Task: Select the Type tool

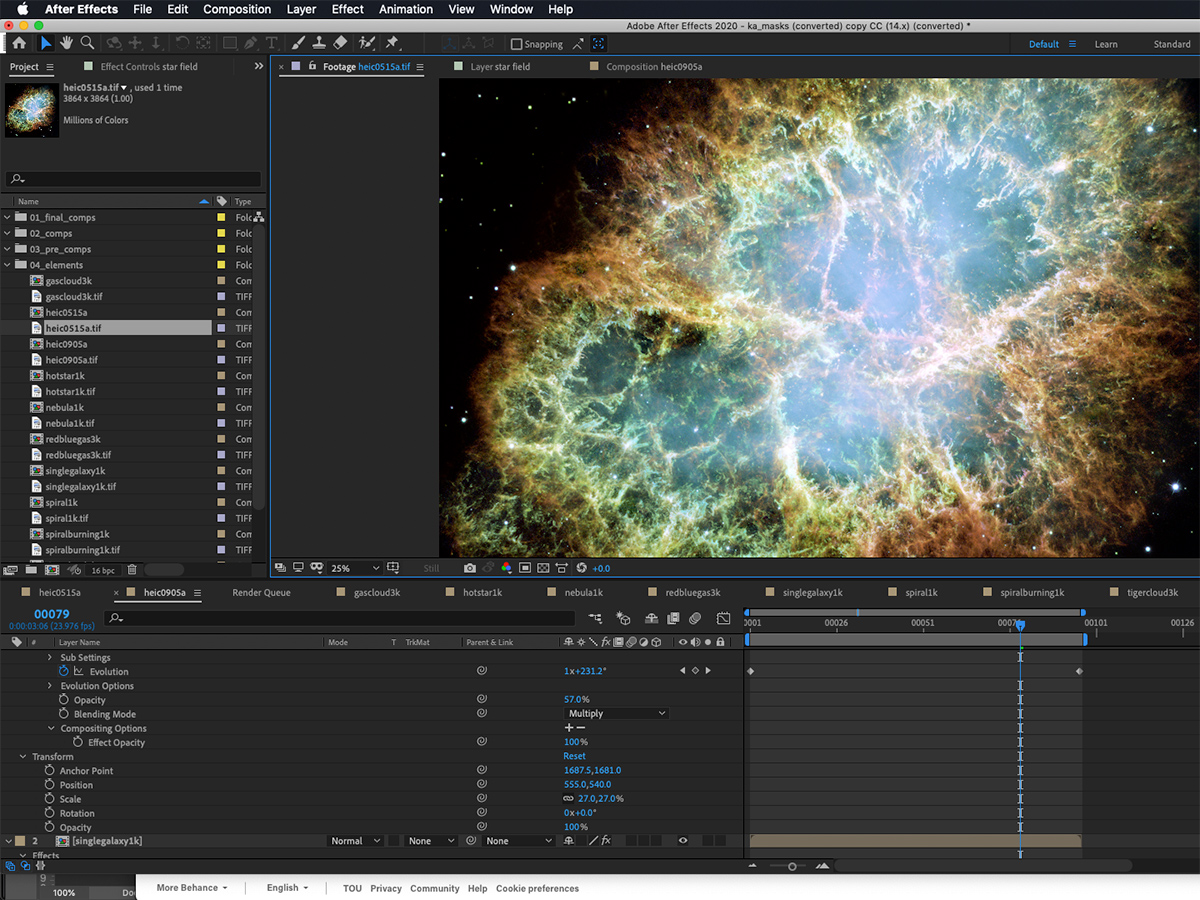Action: [x=271, y=43]
